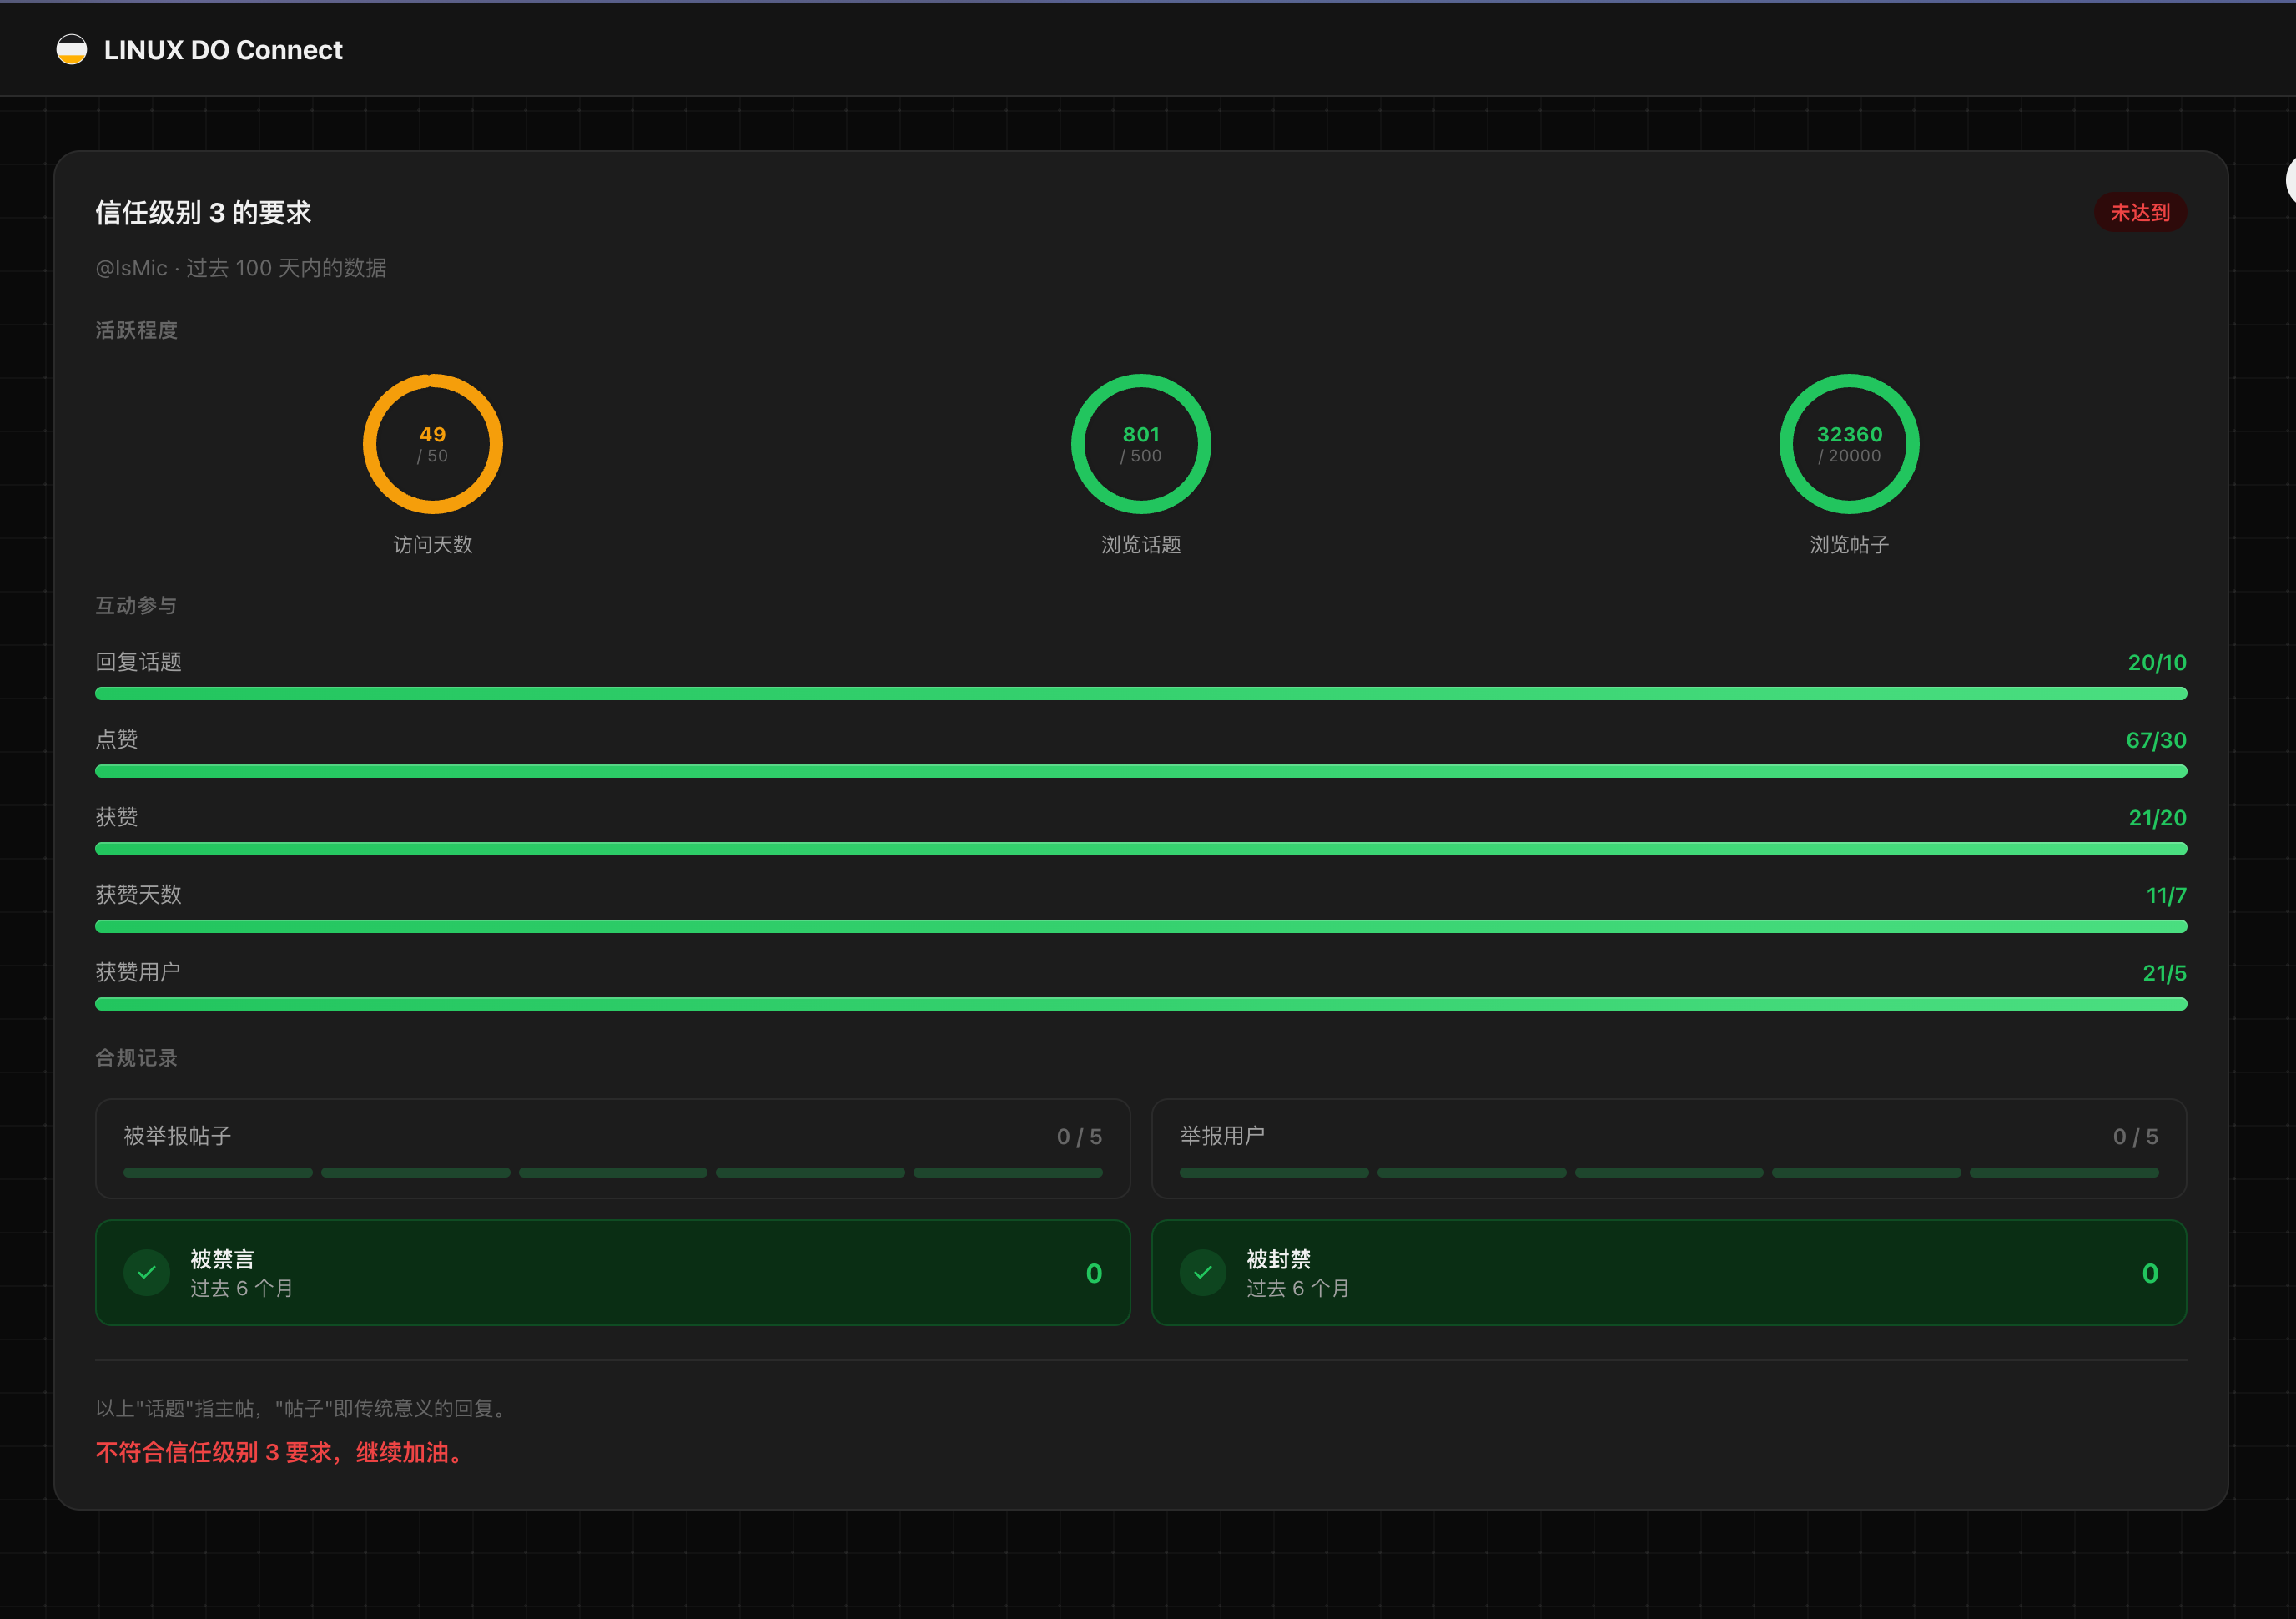The width and height of the screenshot is (2296, 1619).
Task: Click the 浏览话题 801/500 green ring
Action: click(1141, 444)
